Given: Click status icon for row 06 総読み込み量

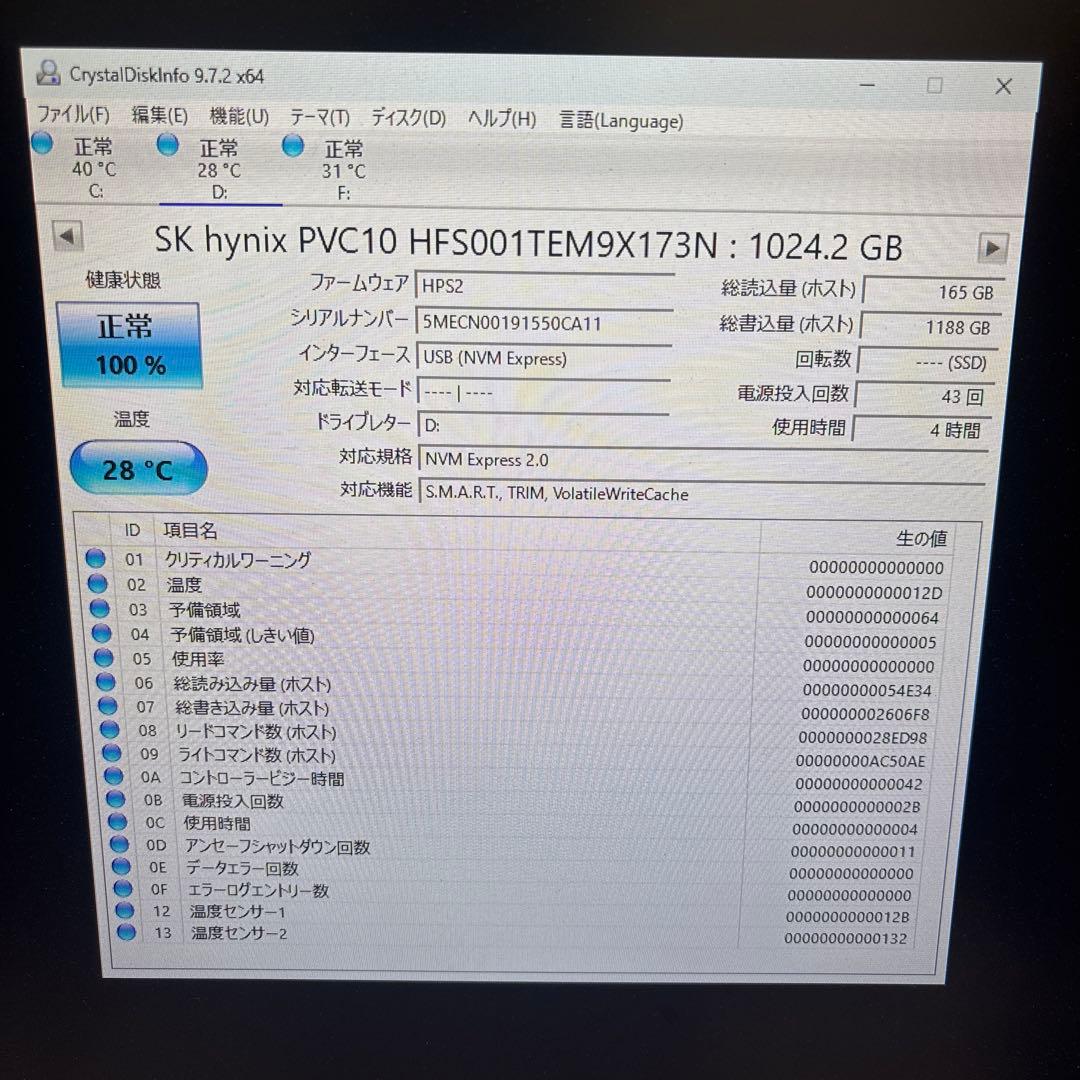Looking at the screenshot, I should (x=106, y=682).
